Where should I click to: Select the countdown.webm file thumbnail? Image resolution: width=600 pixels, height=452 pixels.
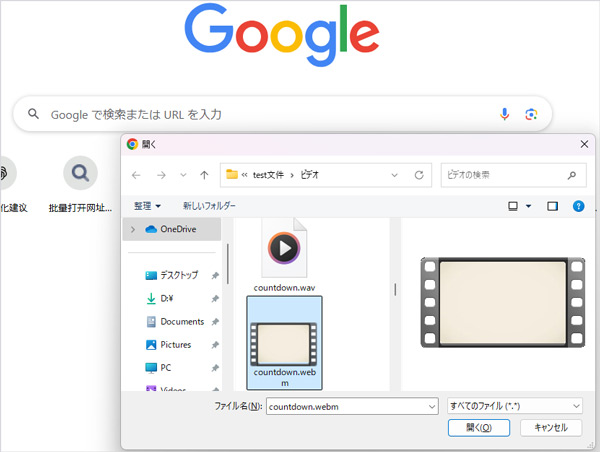[284, 344]
